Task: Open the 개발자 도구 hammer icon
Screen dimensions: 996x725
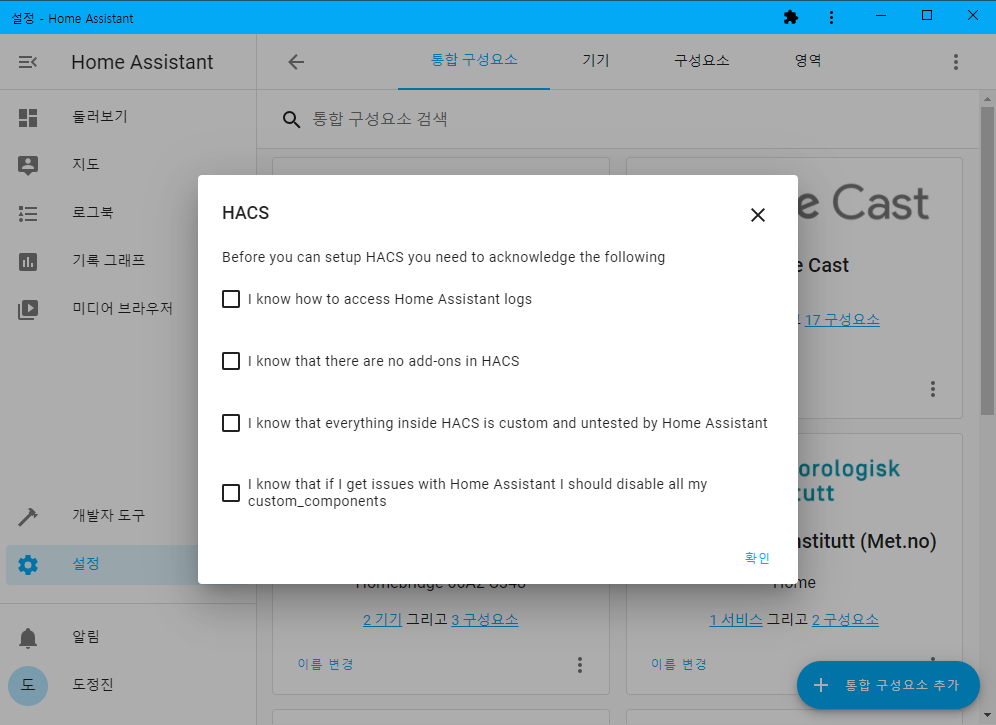Action: coord(28,517)
